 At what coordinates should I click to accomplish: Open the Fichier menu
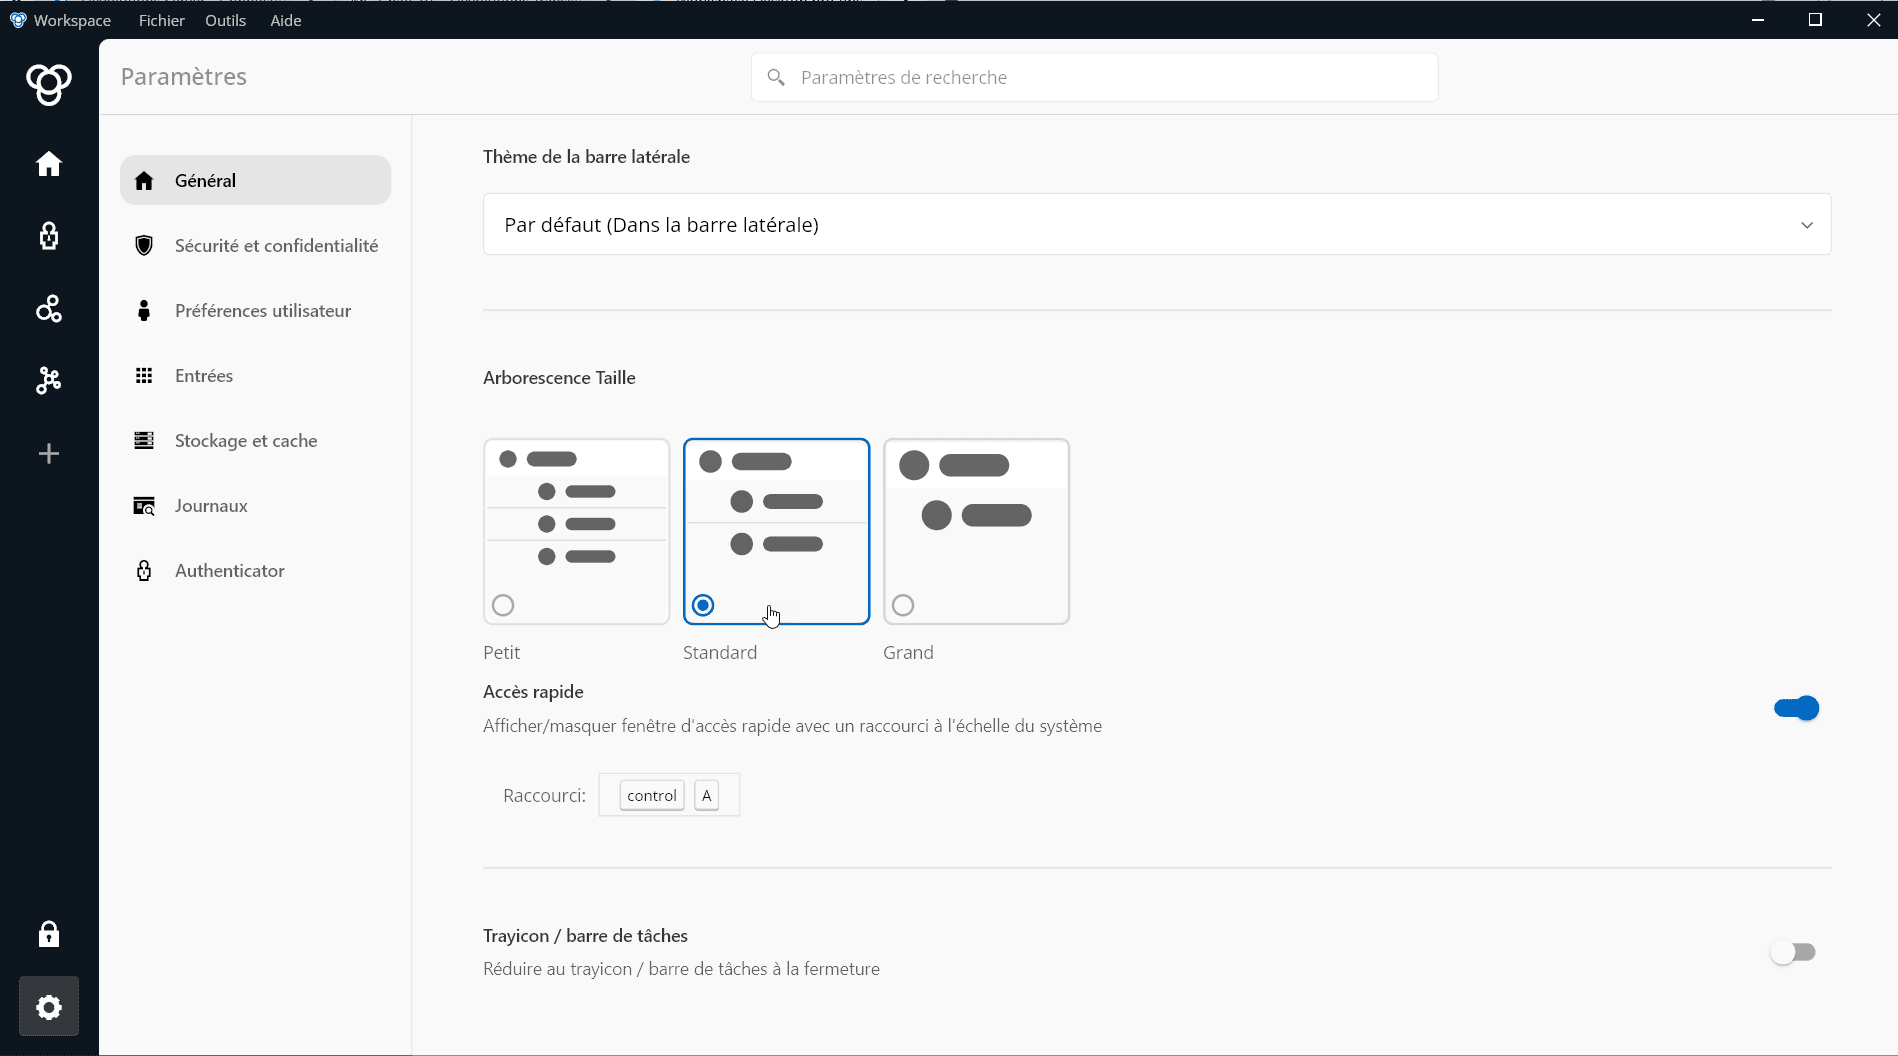(161, 20)
